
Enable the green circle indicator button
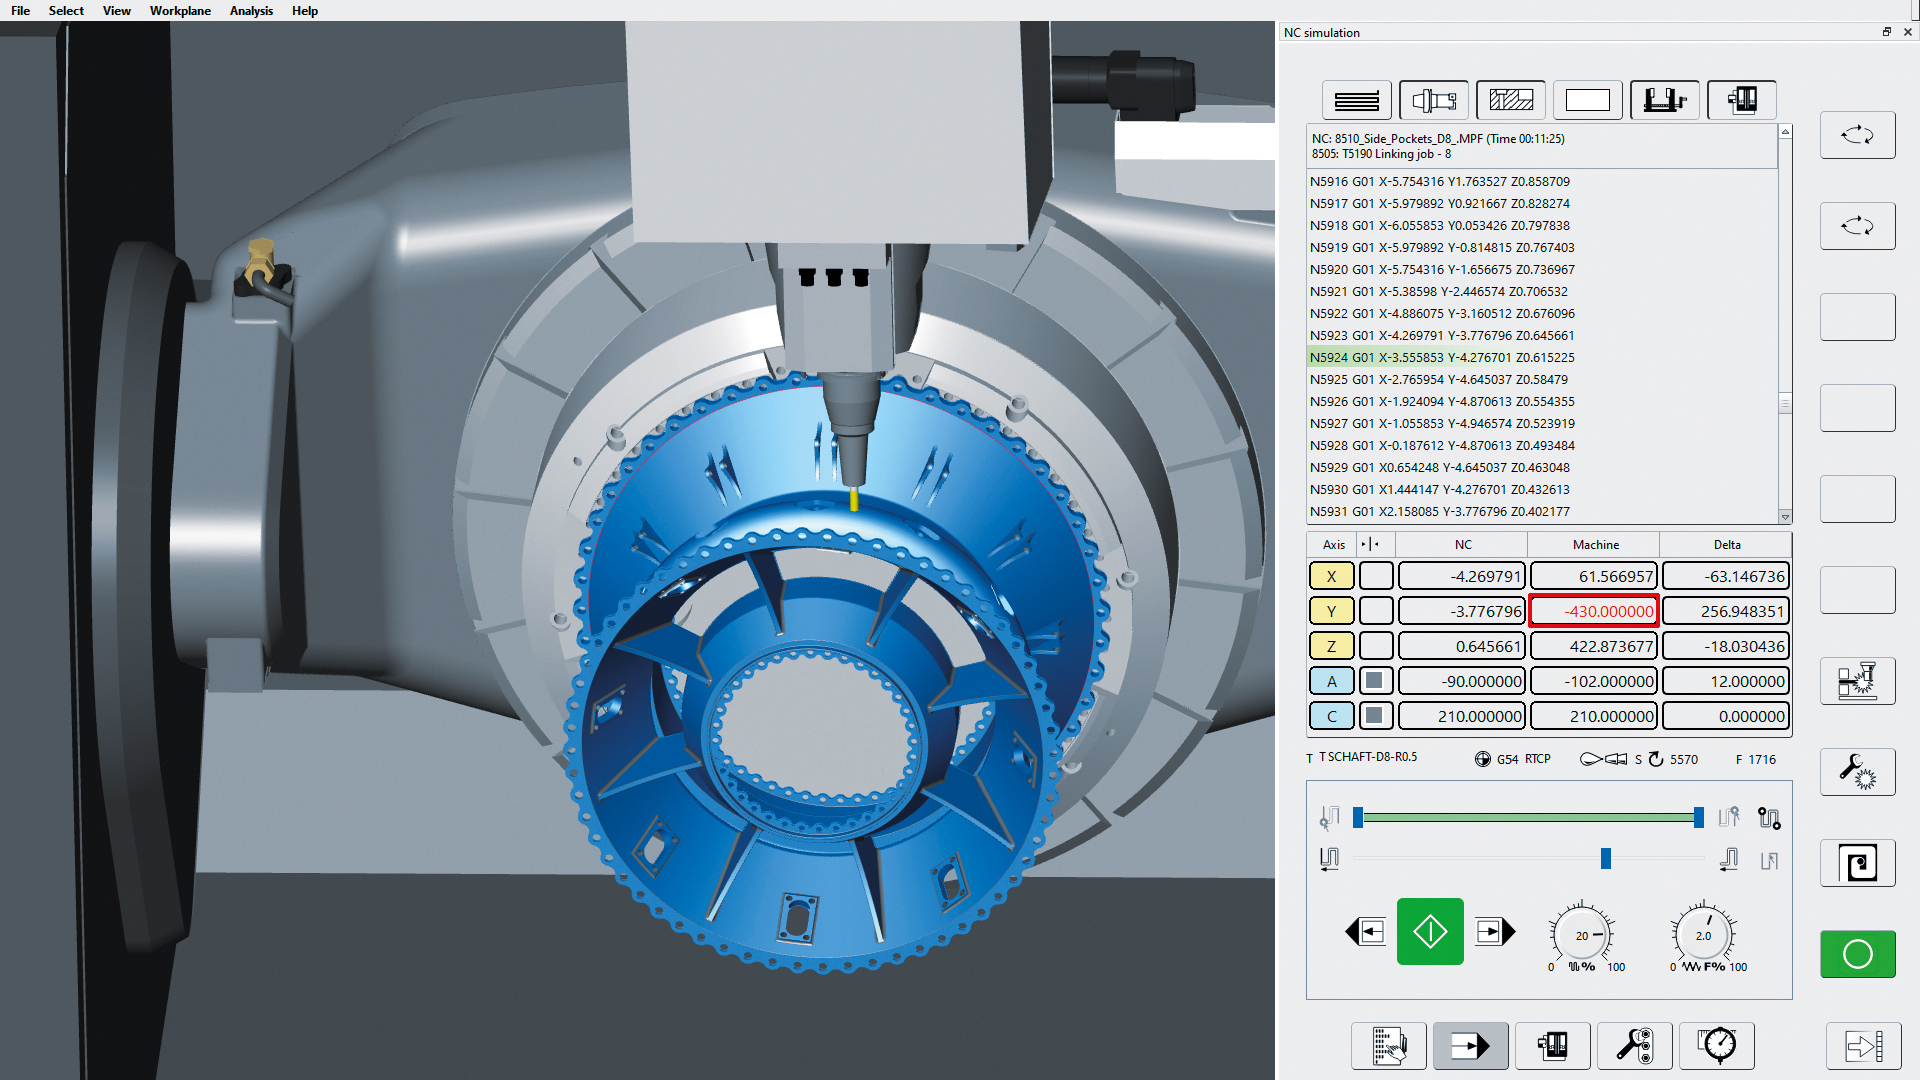click(1859, 954)
